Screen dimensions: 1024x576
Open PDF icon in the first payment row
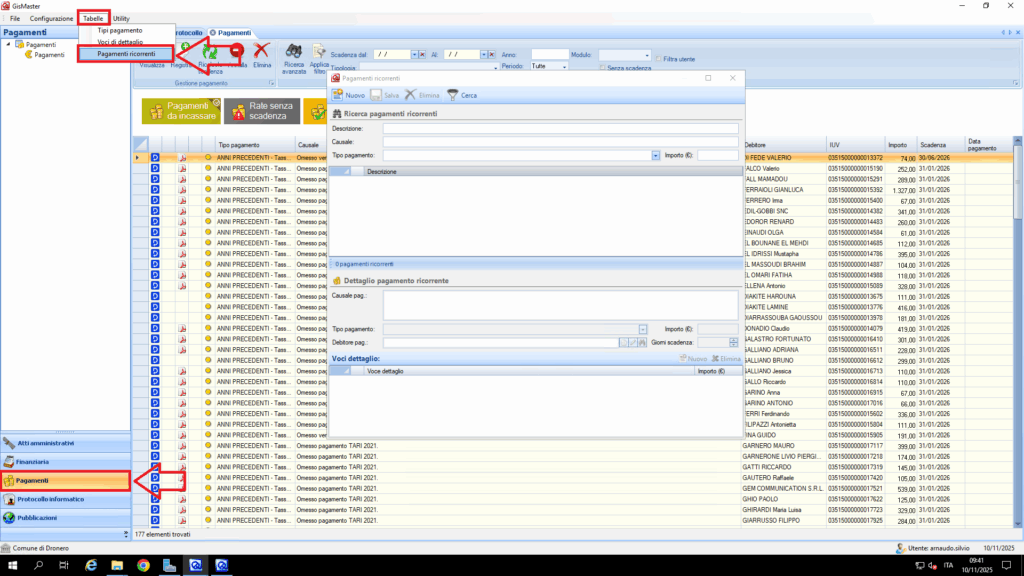click(x=183, y=158)
